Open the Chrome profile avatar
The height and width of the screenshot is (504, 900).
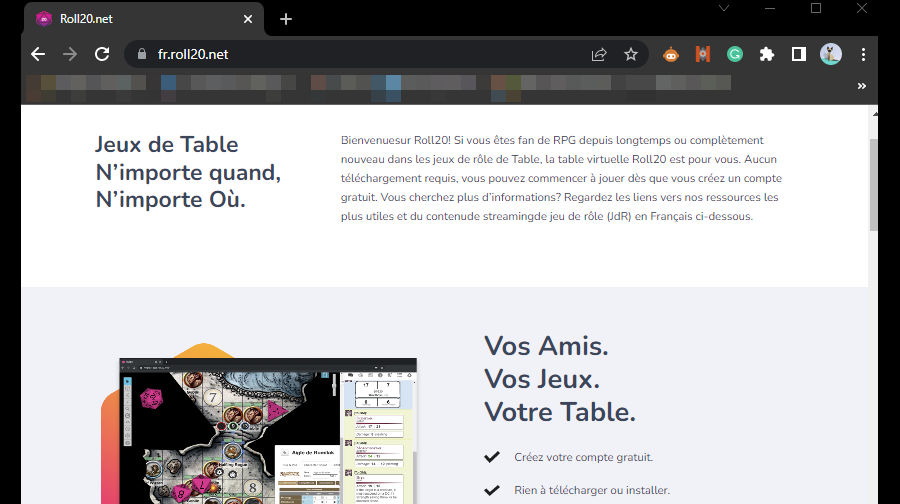pyautogui.click(x=831, y=54)
